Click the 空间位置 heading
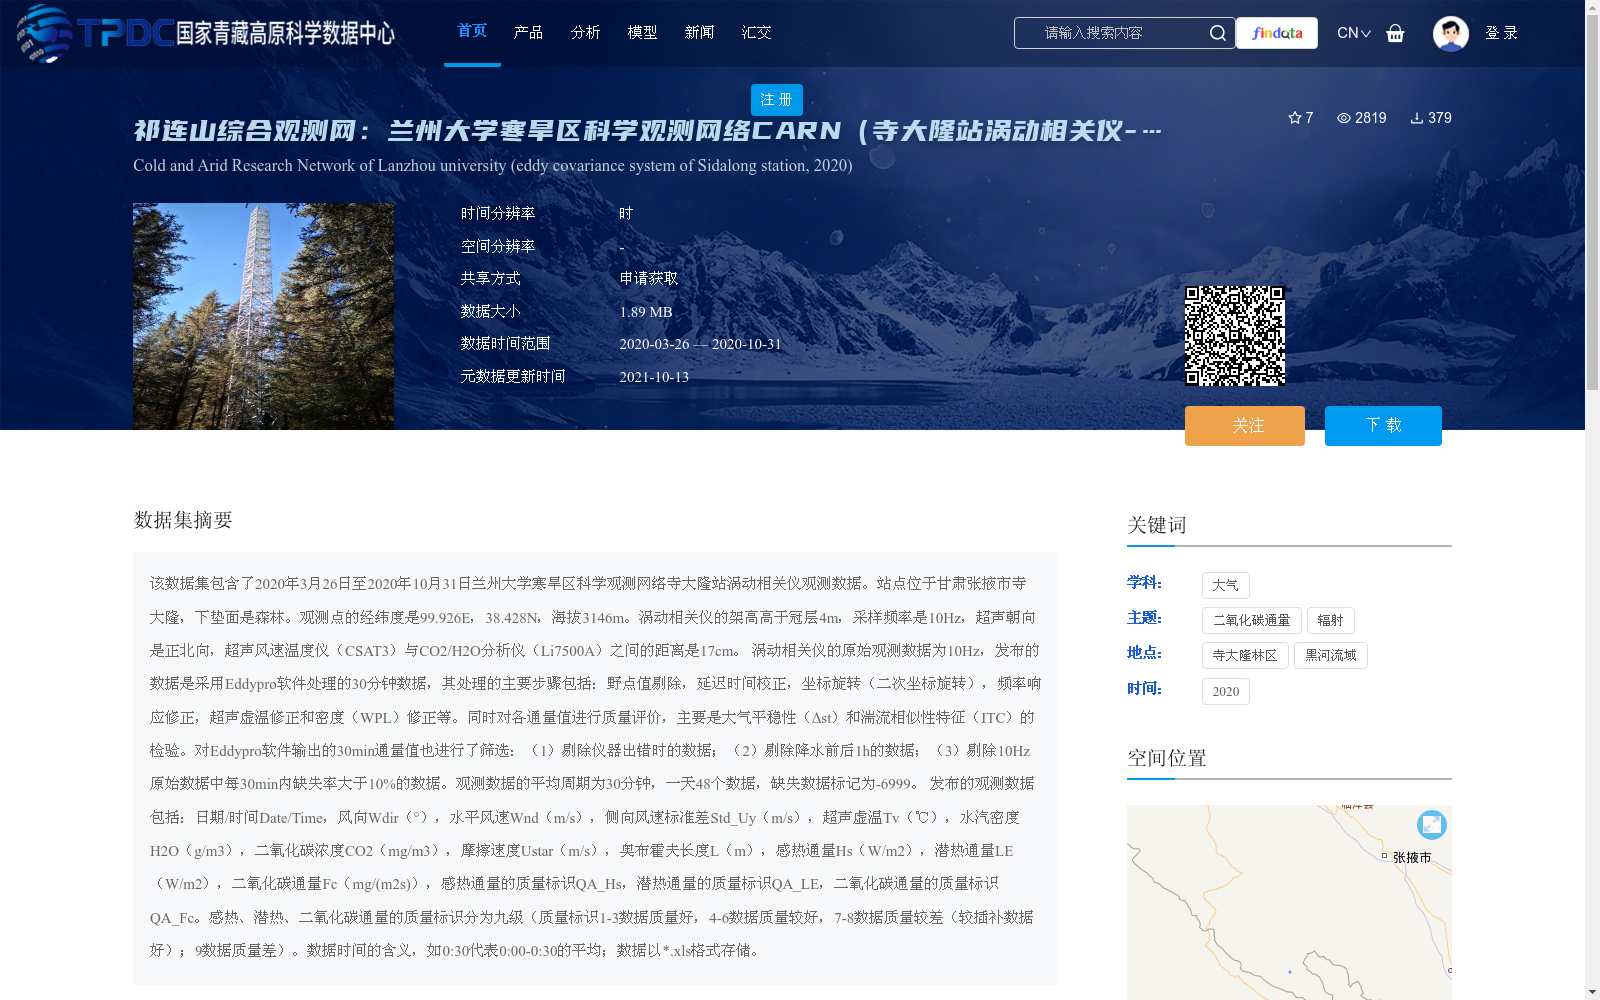1600x1000 pixels. click(x=1166, y=758)
